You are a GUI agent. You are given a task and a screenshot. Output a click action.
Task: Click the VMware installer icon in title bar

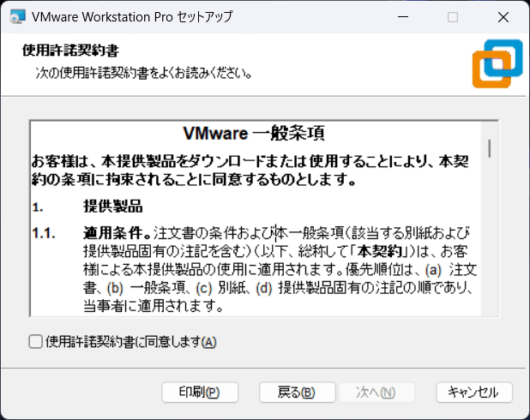coord(18,17)
